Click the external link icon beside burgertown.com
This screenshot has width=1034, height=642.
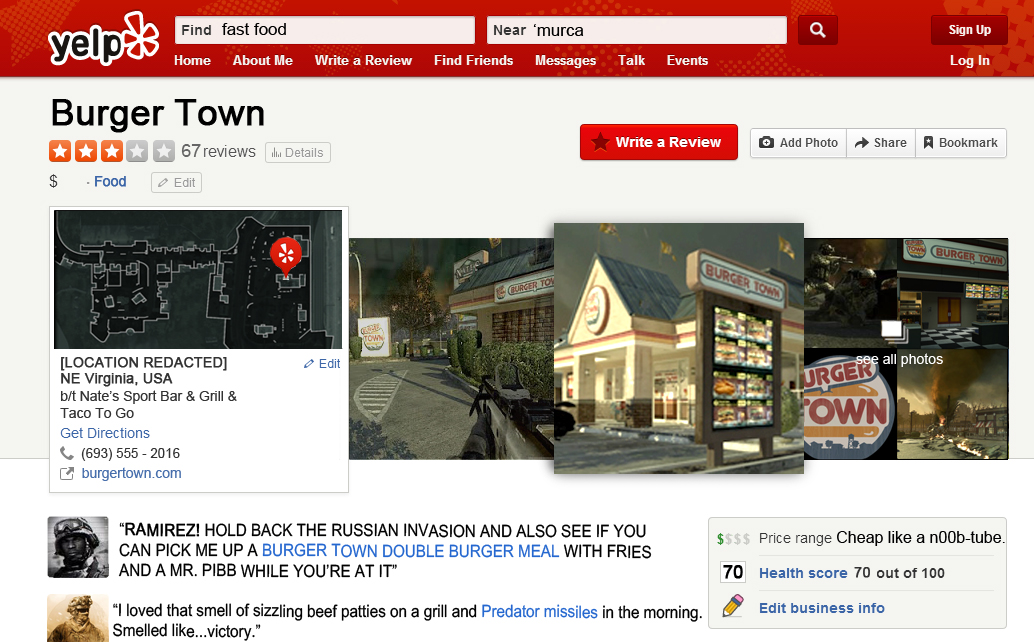(x=67, y=473)
